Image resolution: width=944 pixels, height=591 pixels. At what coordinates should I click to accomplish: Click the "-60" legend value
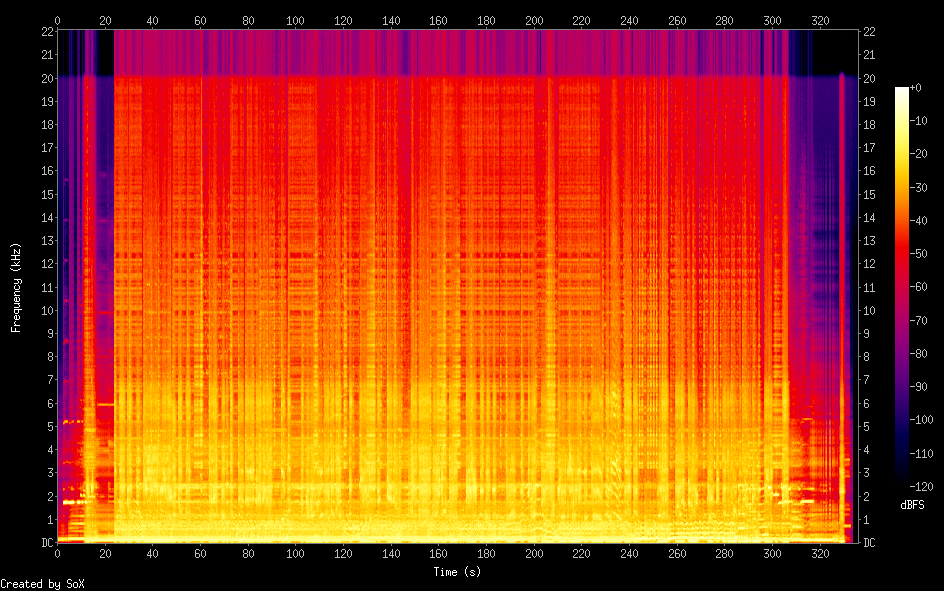point(918,287)
